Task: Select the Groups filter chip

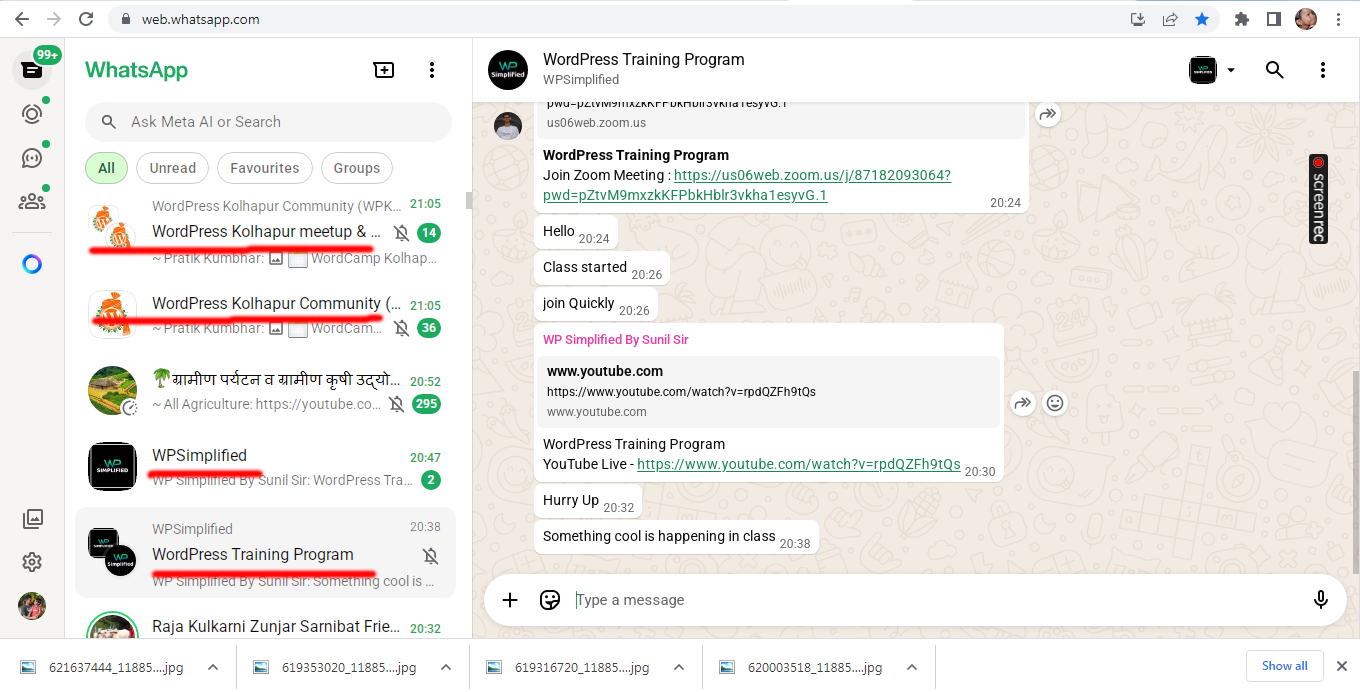Action: coord(357,168)
